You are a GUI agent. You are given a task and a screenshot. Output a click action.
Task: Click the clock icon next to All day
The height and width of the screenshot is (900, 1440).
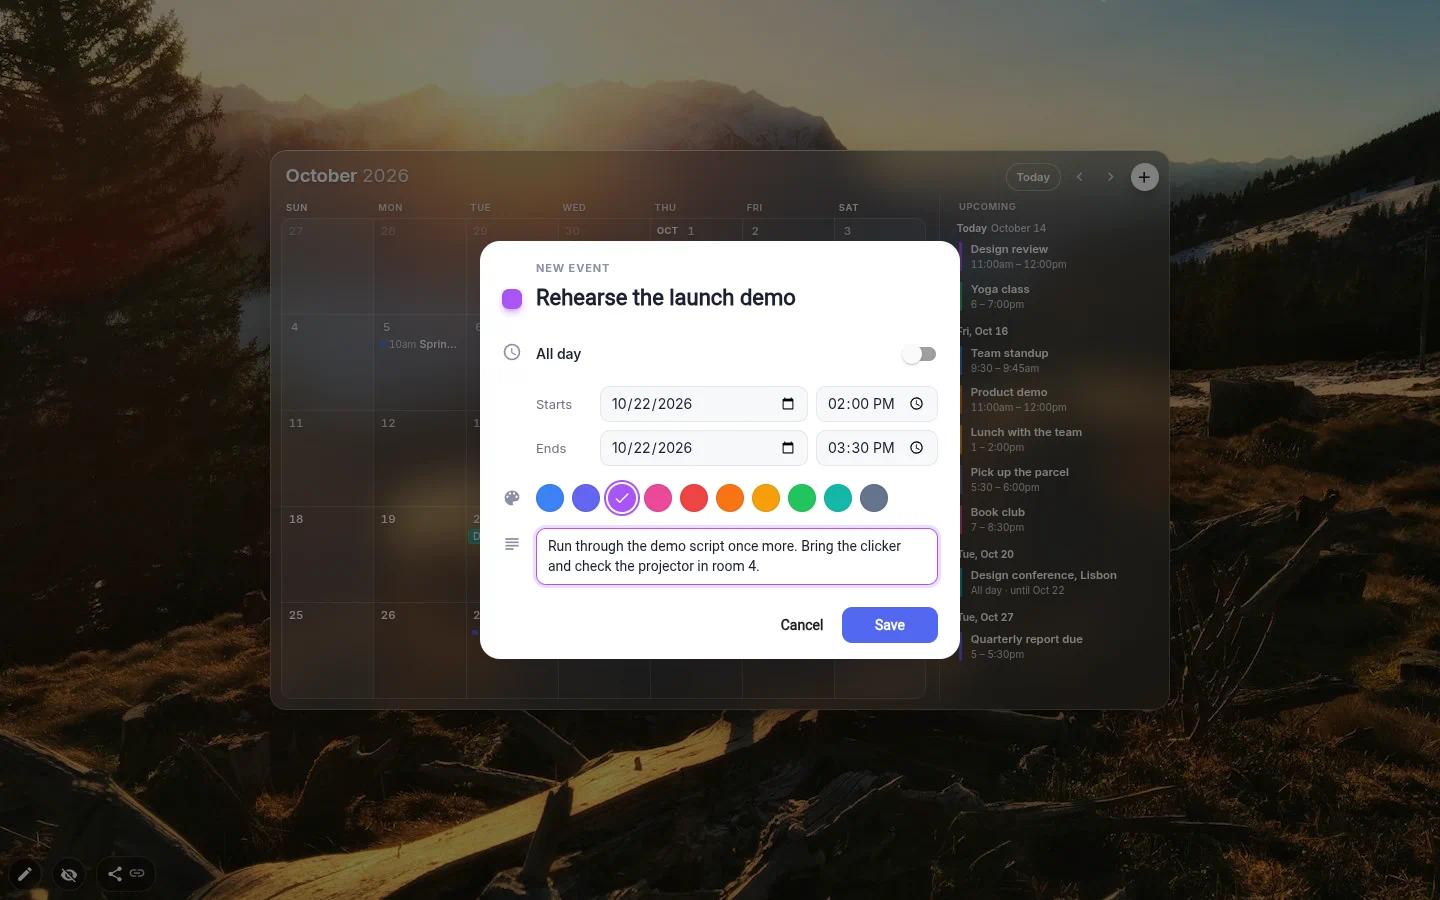[x=512, y=353]
